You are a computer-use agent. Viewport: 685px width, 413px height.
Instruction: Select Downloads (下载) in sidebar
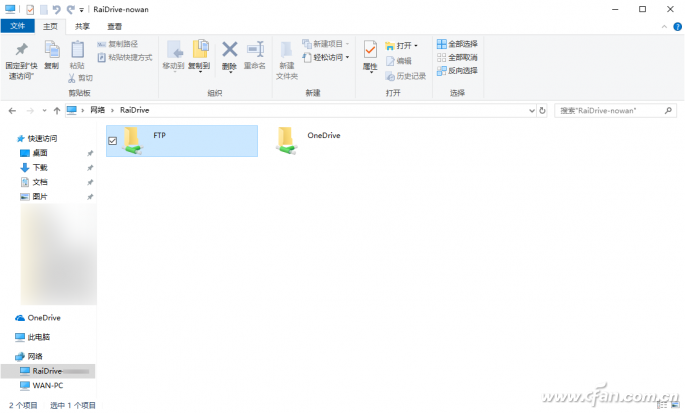pyautogui.click(x=34, y=167)
